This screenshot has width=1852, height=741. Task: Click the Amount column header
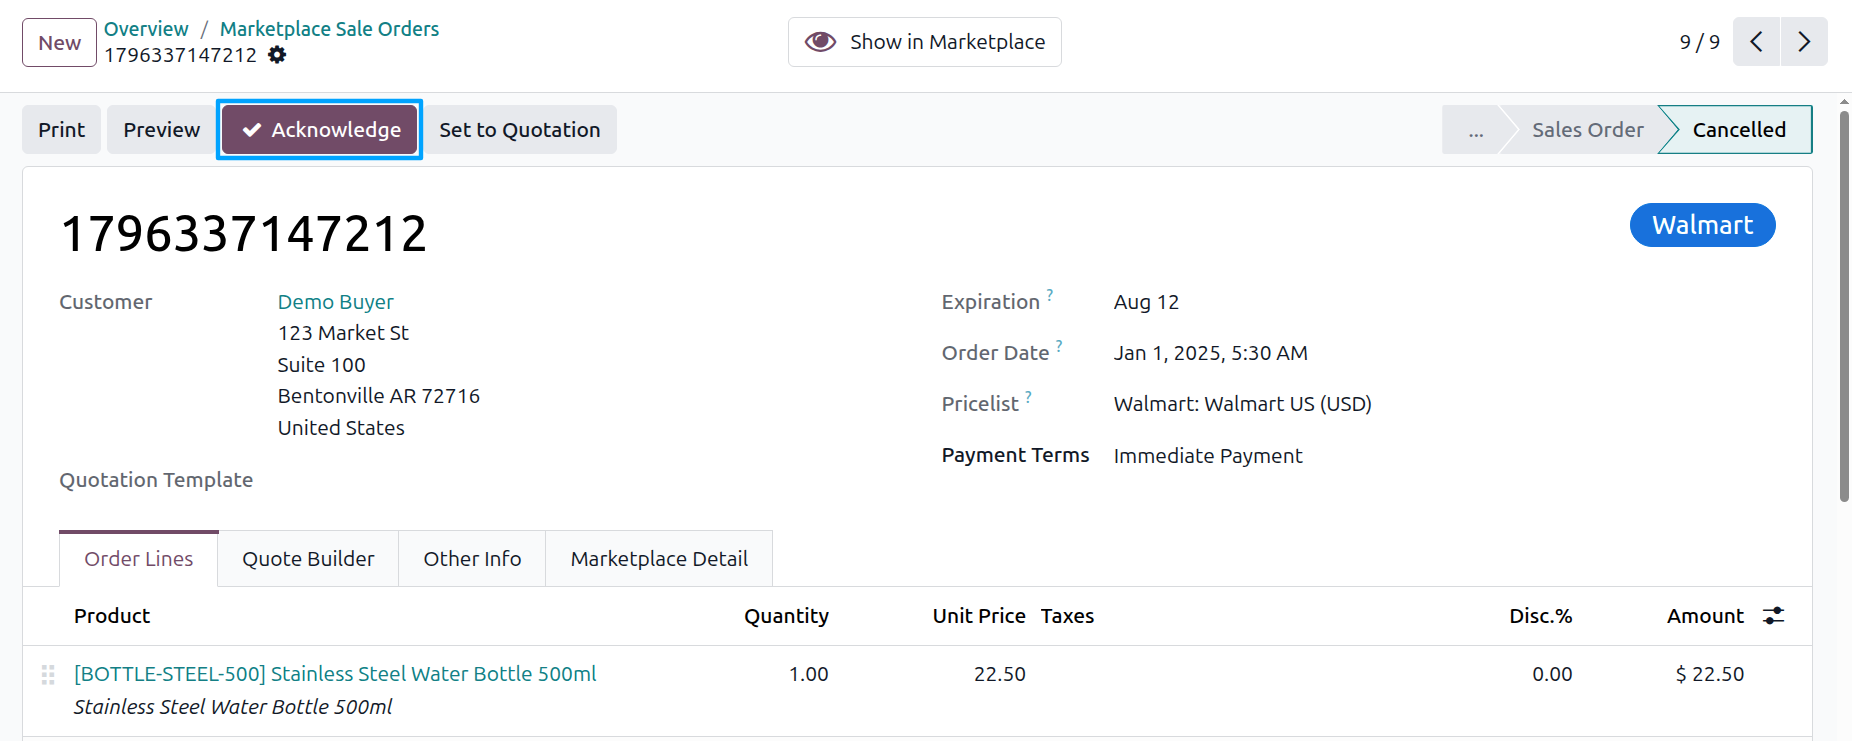pyautogui.click(x=1705, y=616)
